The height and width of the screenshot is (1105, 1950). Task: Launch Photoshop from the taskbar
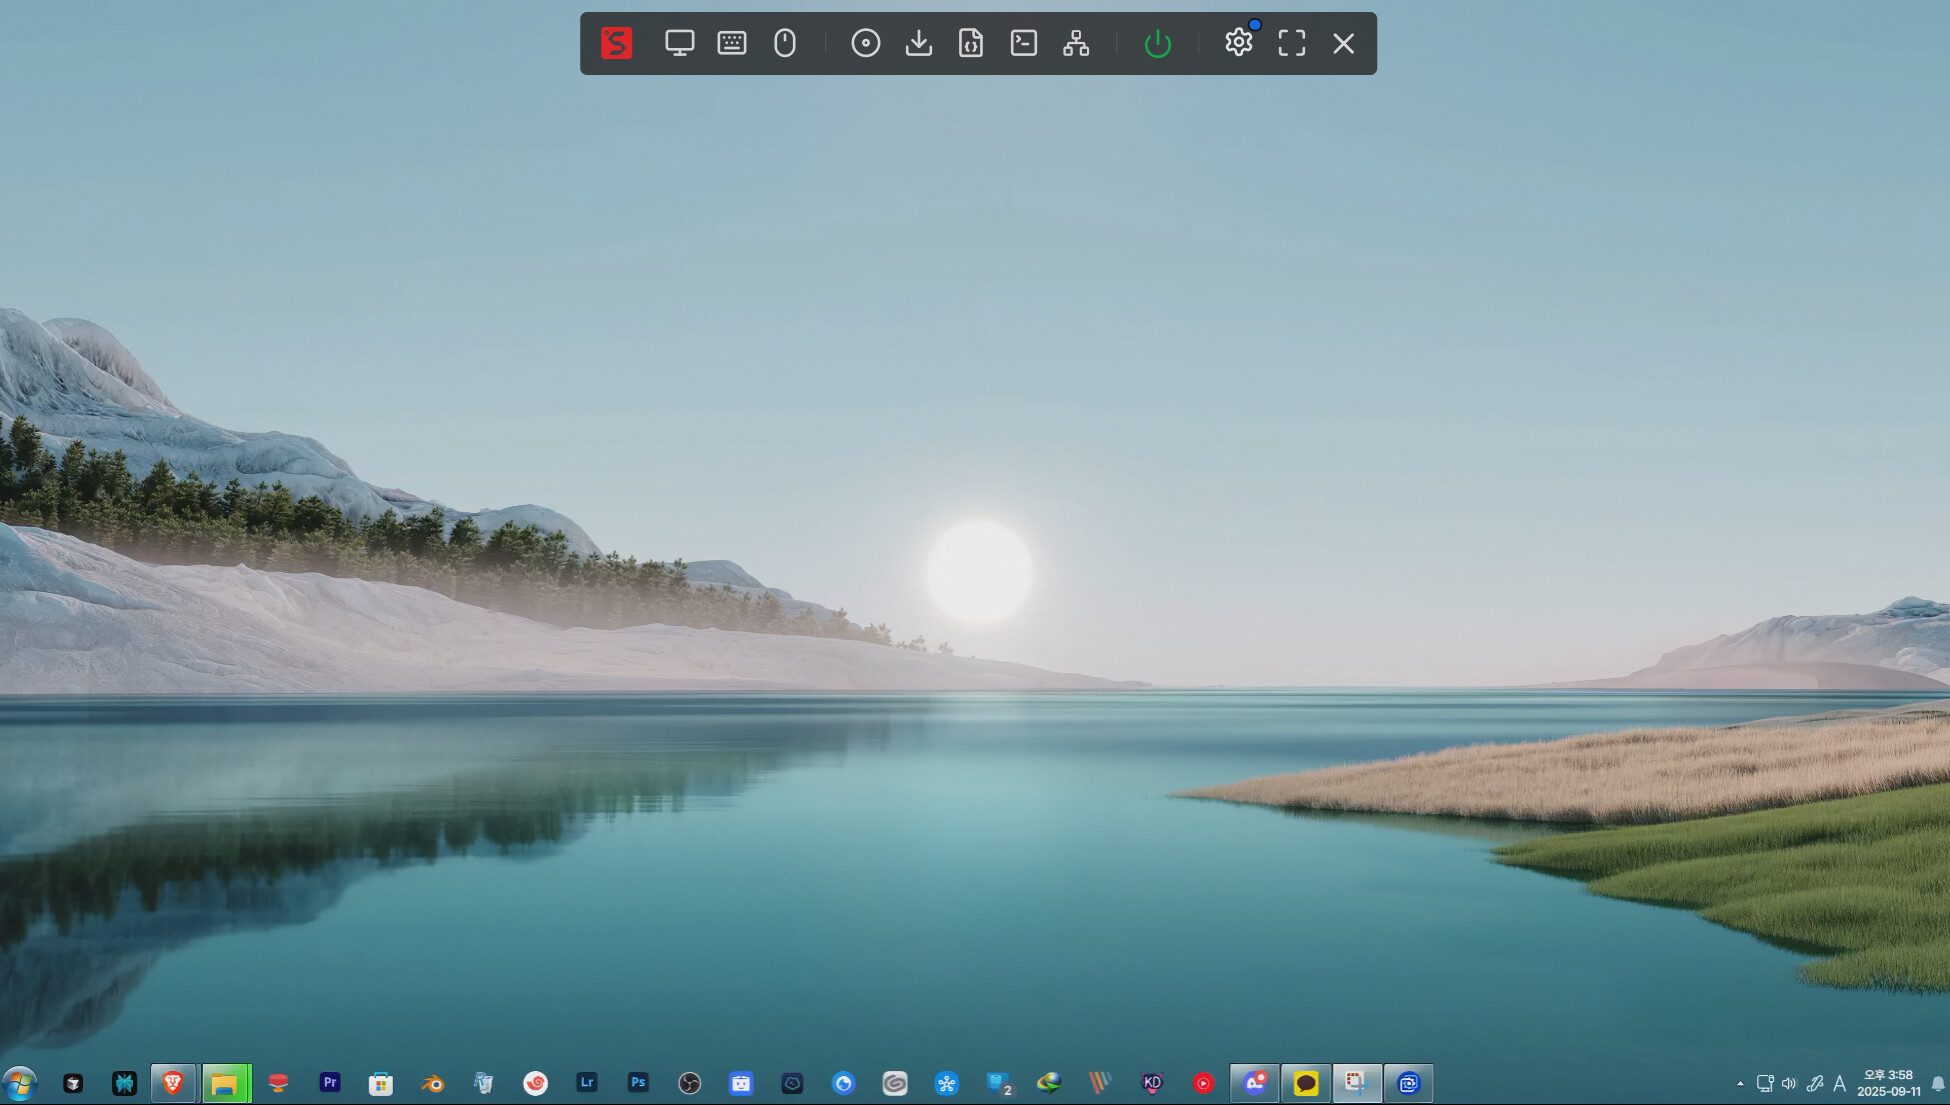(638, 1083)
